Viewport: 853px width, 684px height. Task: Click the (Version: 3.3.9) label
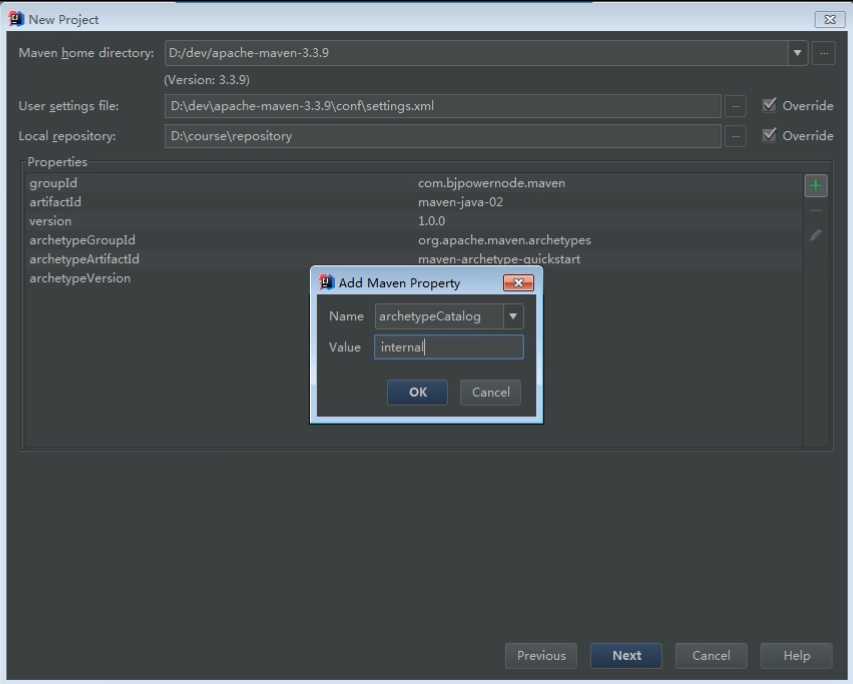pos(207,80)
